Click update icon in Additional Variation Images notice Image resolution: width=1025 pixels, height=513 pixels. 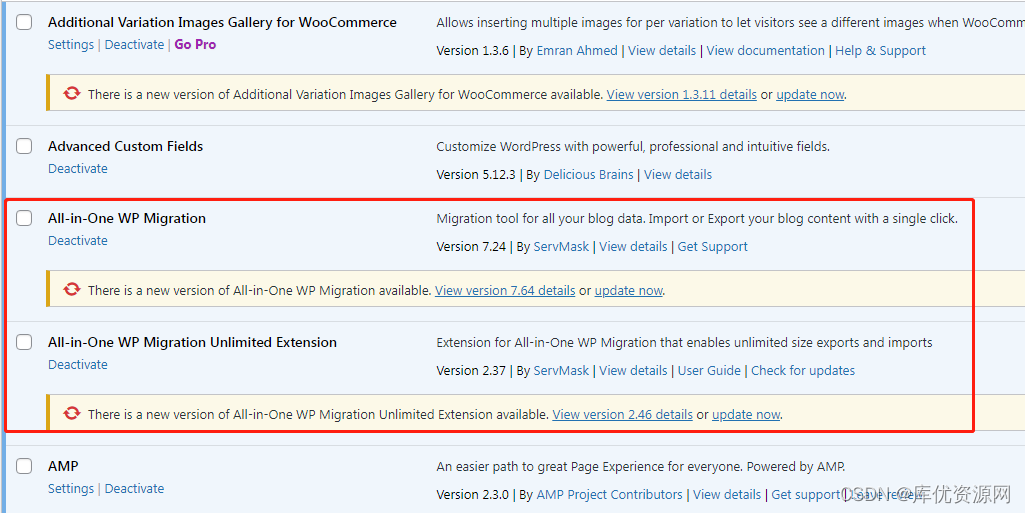click(72, 94)
